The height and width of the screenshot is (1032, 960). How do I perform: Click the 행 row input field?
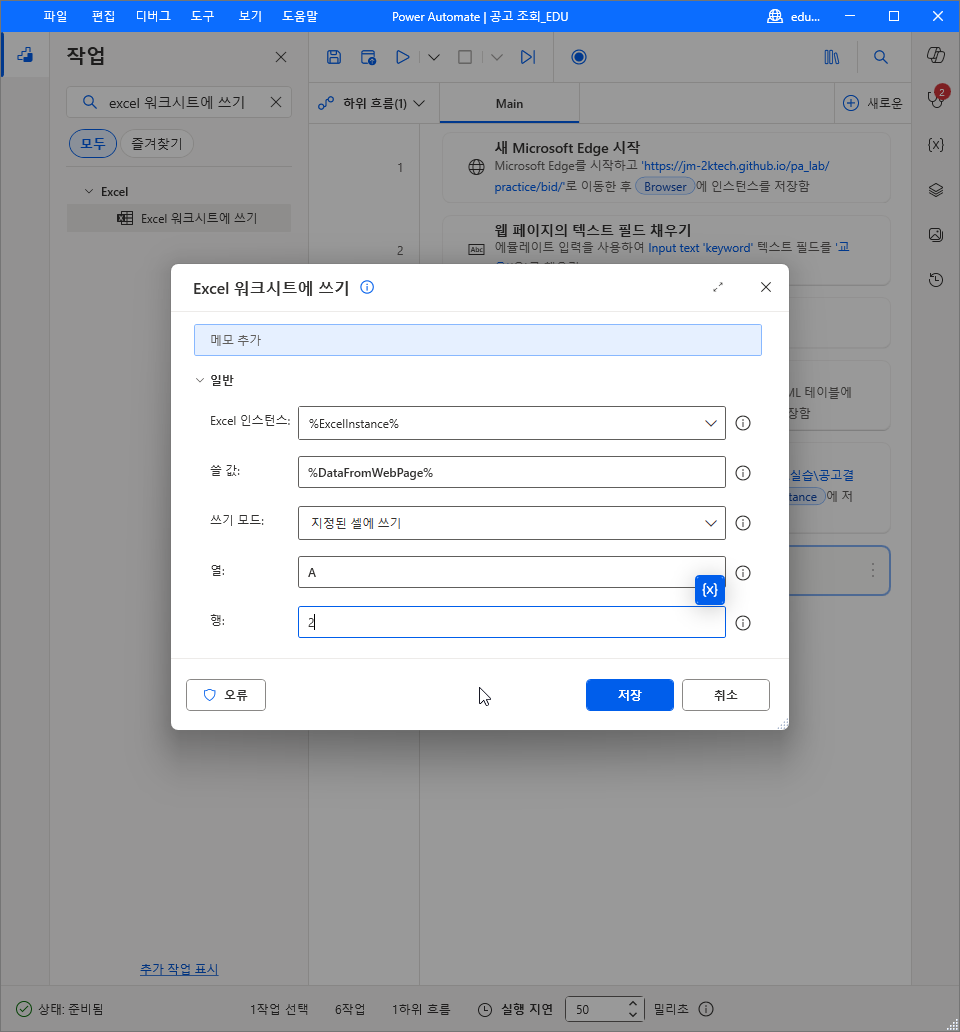tap(512, 622)
